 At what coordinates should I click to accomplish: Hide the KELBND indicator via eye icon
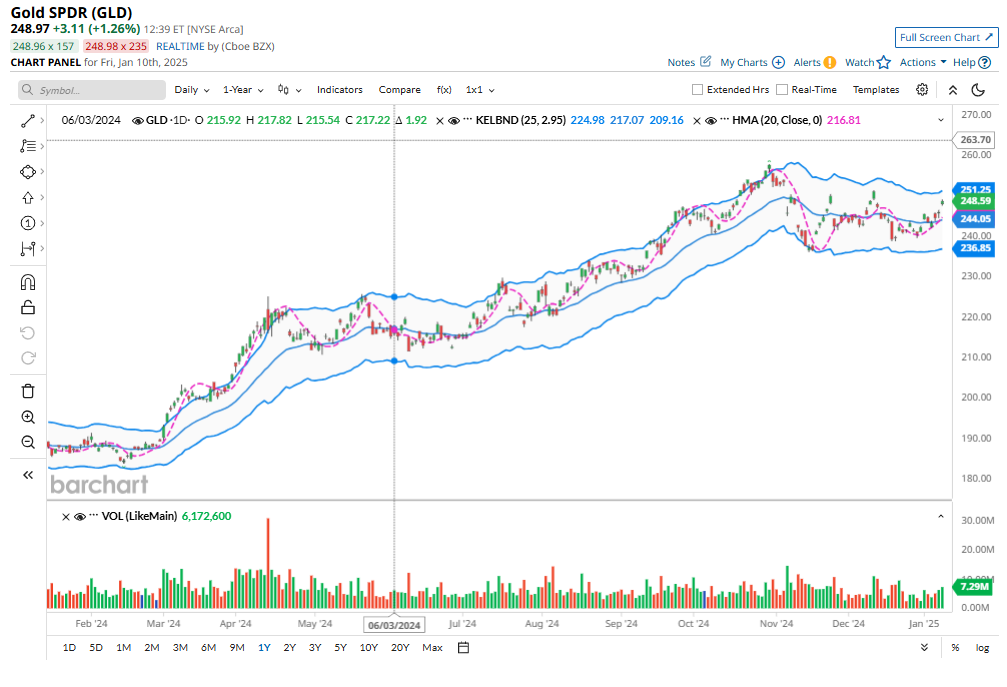coord(454,120)
